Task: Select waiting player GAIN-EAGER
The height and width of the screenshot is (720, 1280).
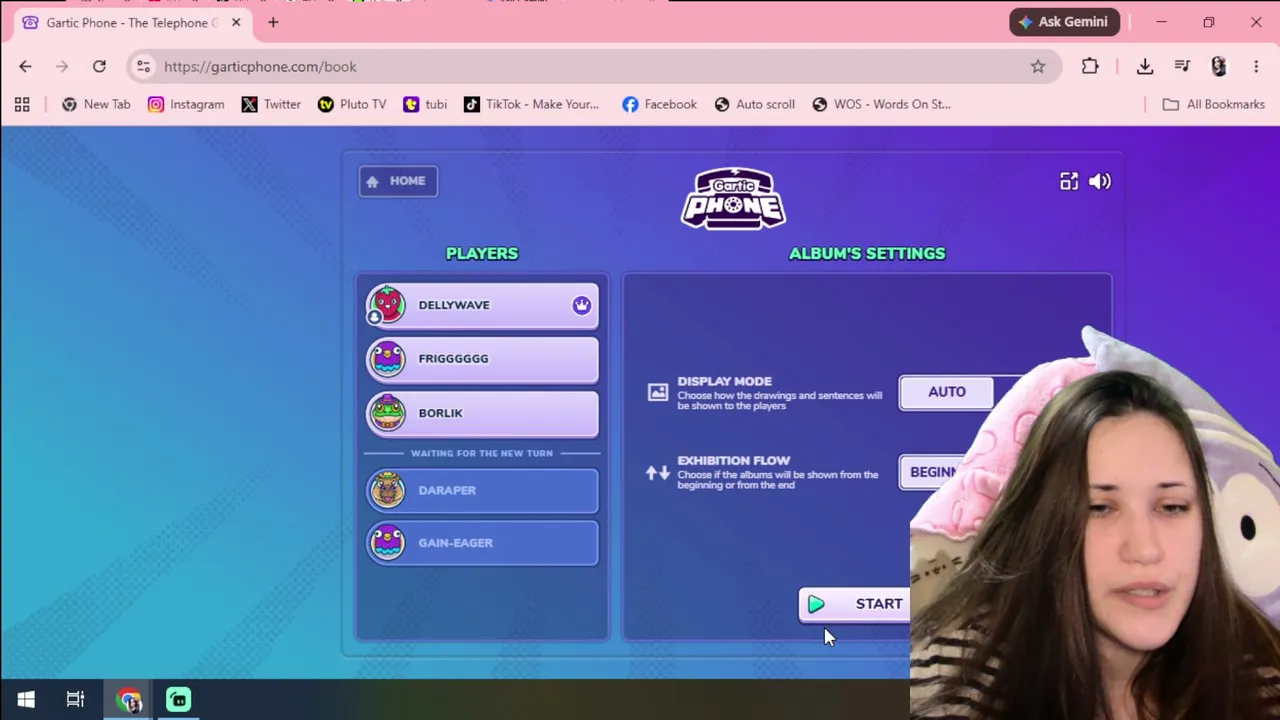Action: pos(482,543)
